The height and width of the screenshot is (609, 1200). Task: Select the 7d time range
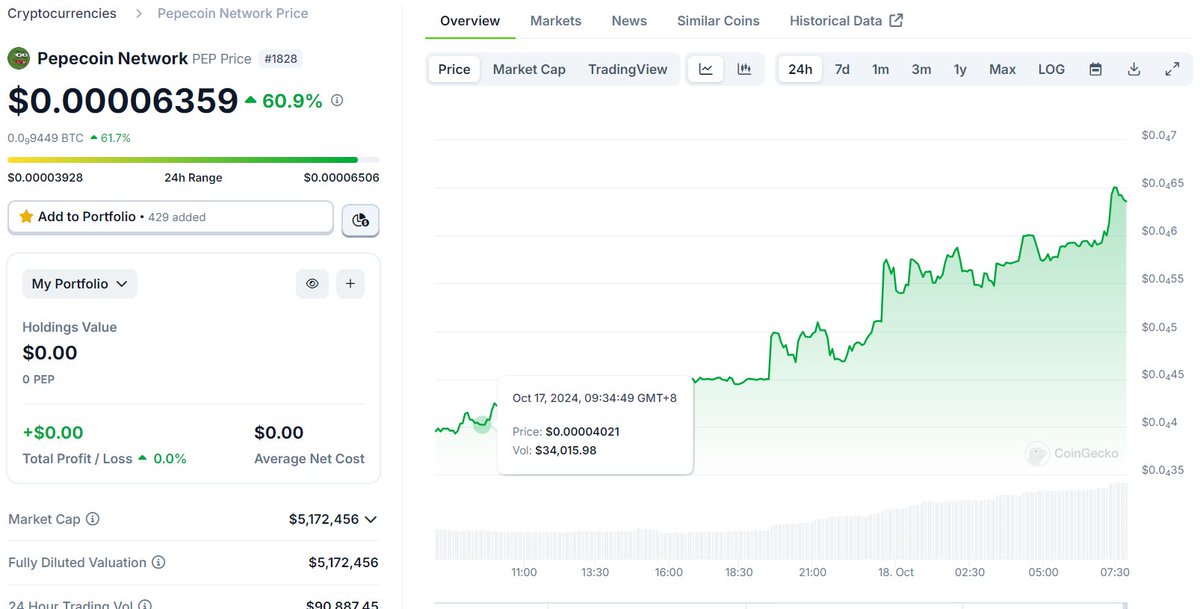click(x=842, y=69)
